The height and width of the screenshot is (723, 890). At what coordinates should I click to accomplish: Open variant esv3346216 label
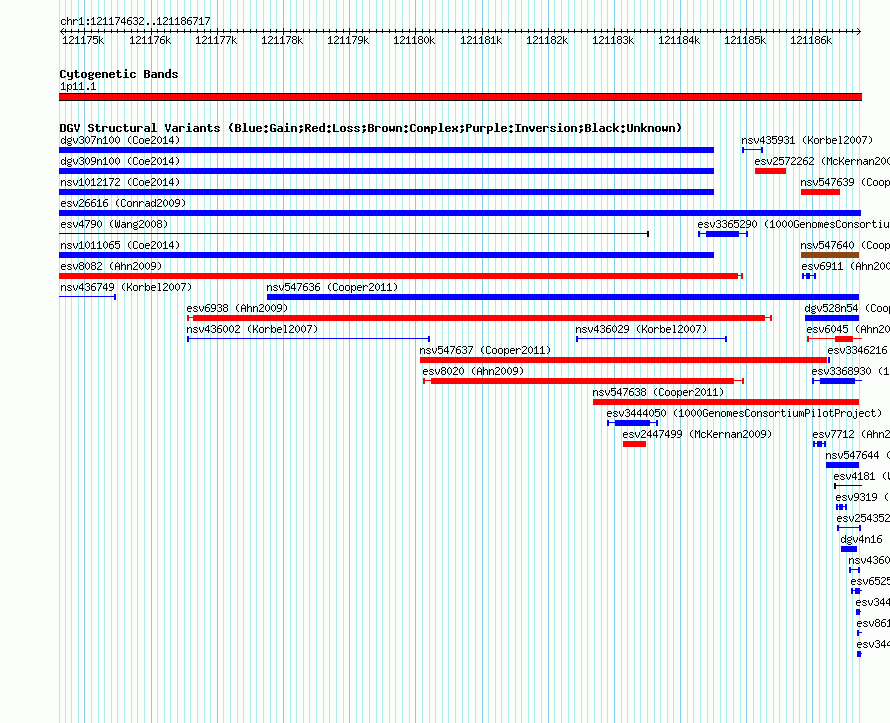coord(857,350)
